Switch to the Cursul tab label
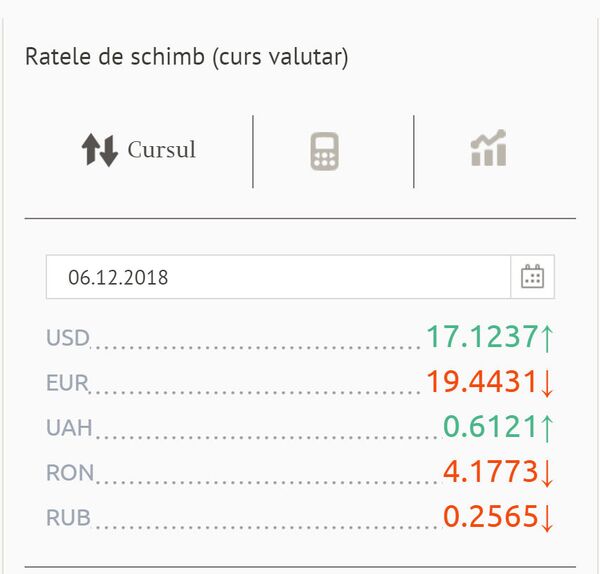The width and height of the screenshot is (600, 574). click(x=162, y=151)
